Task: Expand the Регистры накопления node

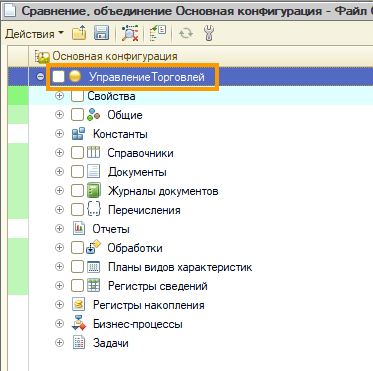Action: pyautogui.click(x=59, y=304)
